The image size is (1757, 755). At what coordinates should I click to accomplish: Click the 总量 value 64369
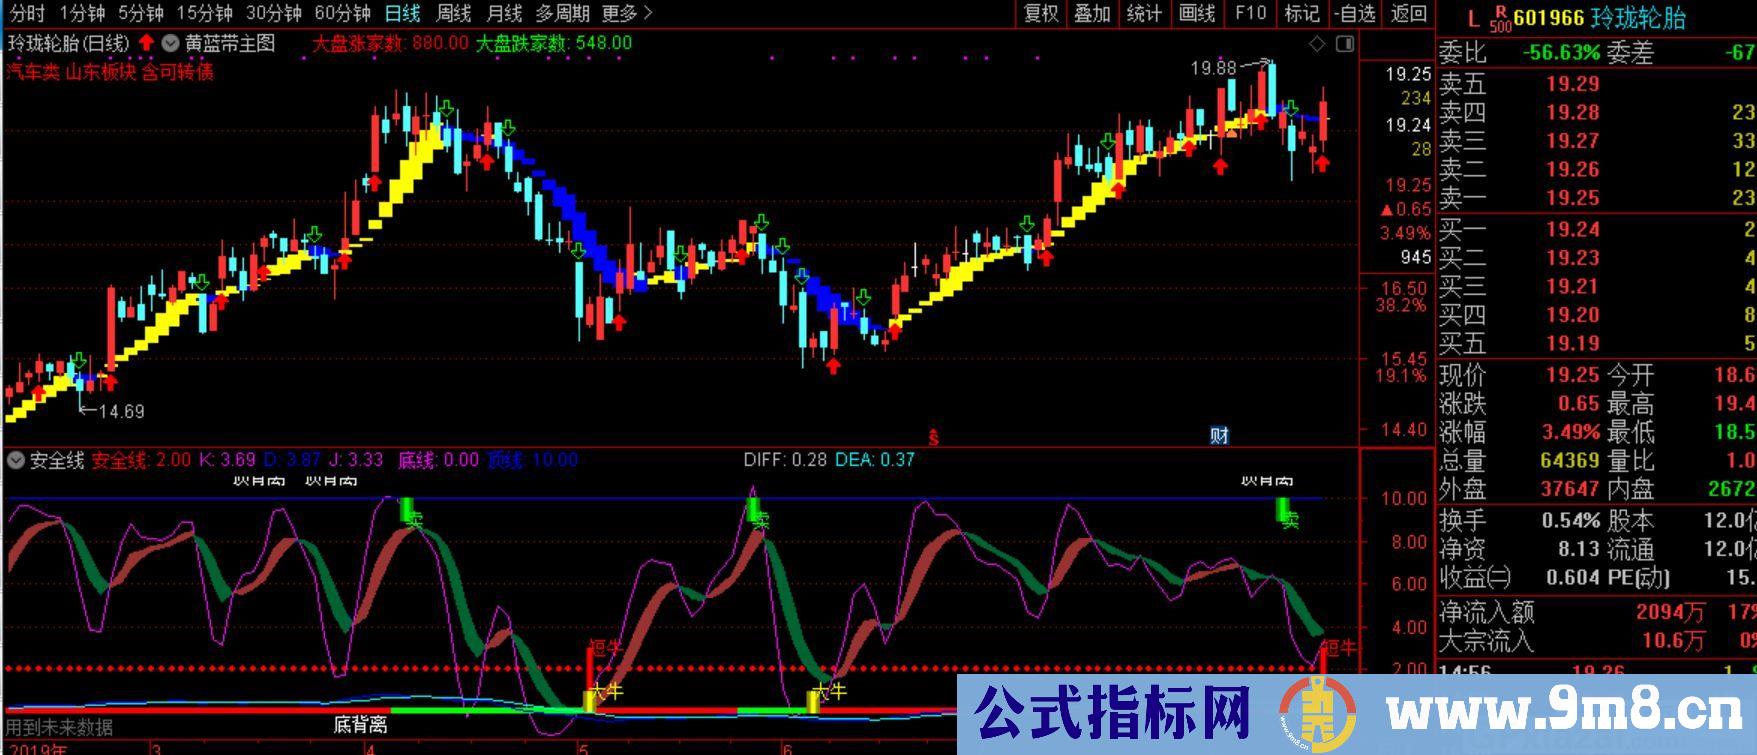[1569, 462]
